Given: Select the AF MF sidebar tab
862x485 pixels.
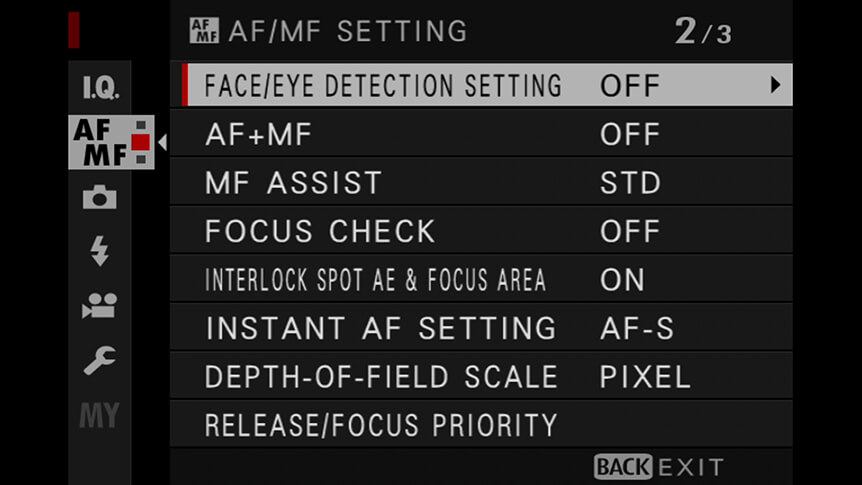Looking at the screenshot, I should (x=111, y=142).
